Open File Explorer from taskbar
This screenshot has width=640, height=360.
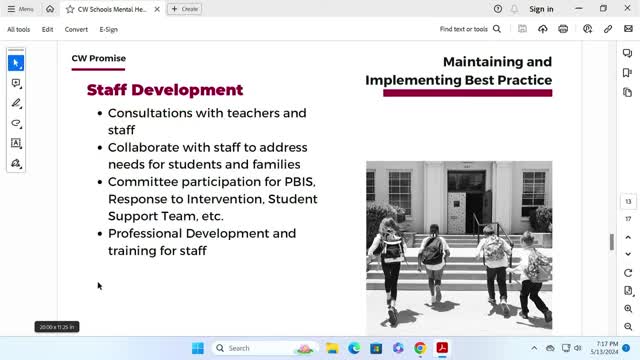click(332, 348)
